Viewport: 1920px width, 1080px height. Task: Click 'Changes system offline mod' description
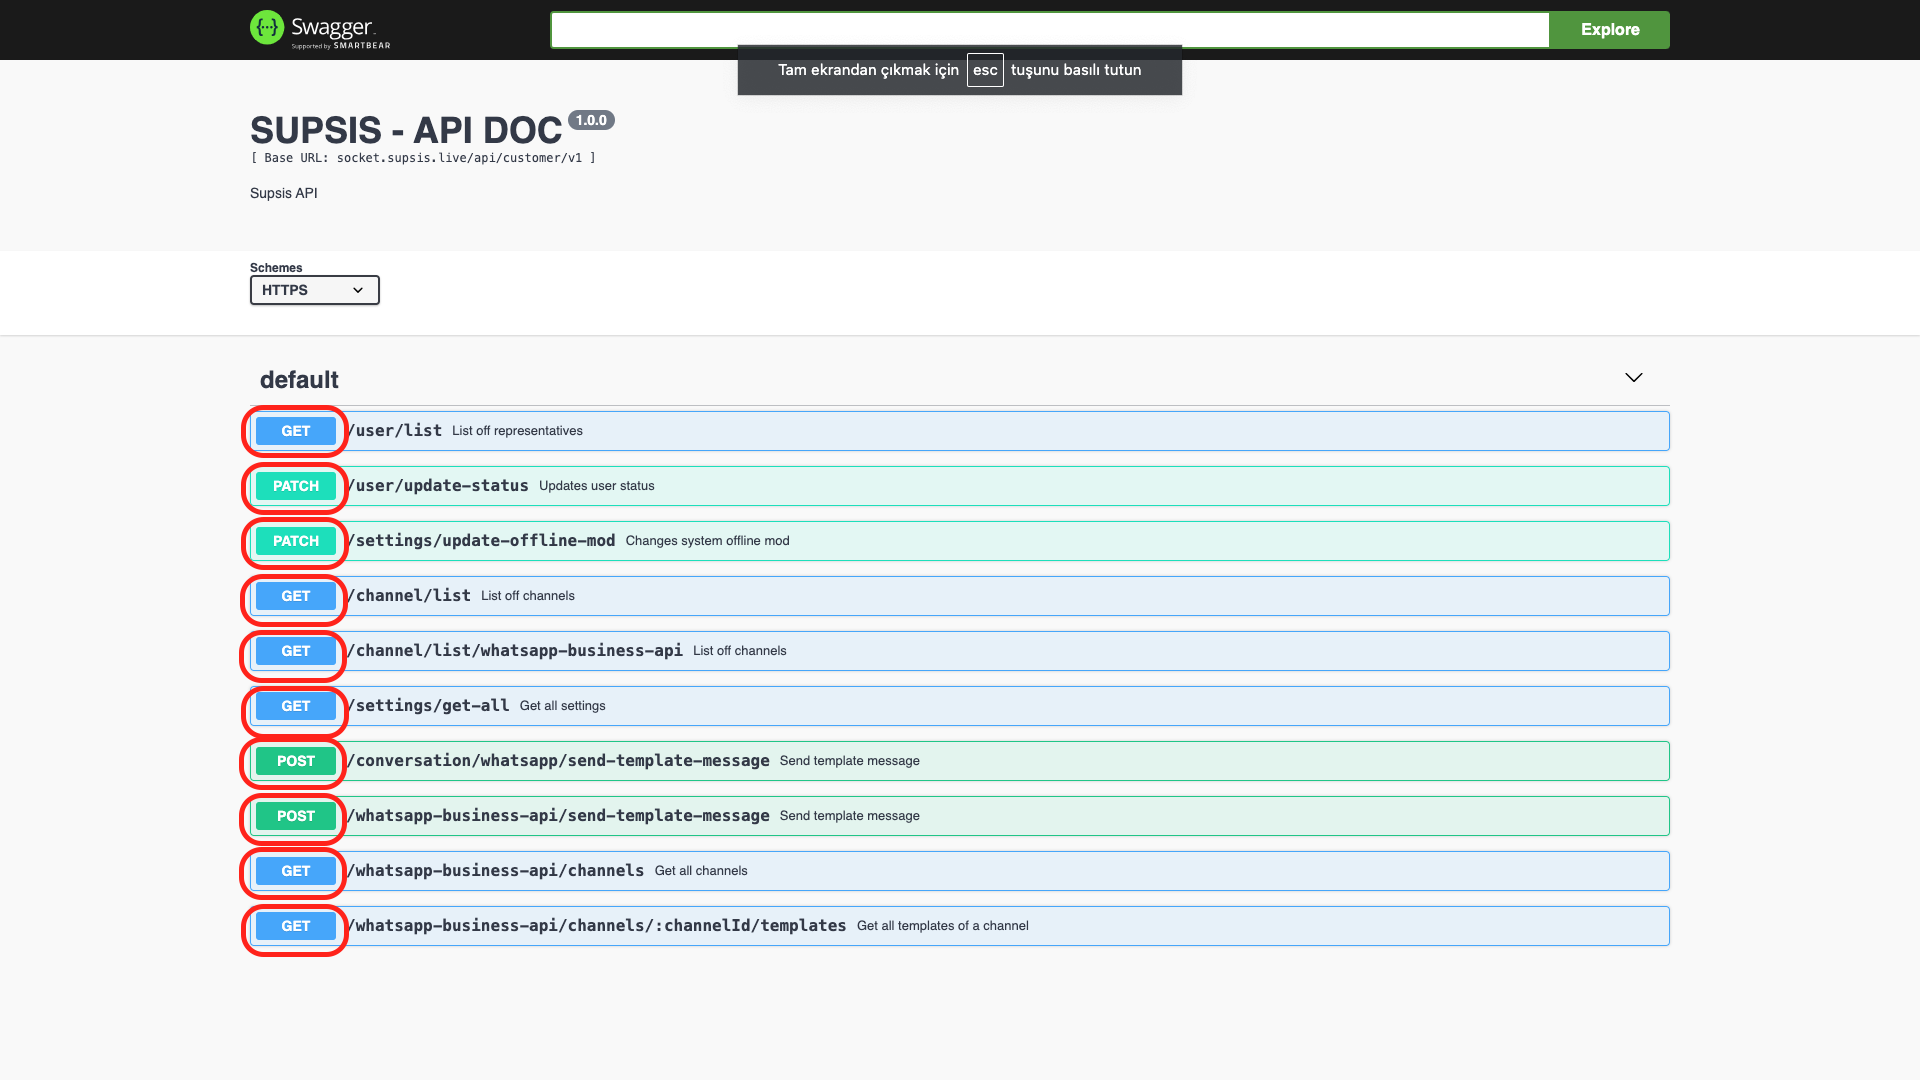tap(708, 541)
